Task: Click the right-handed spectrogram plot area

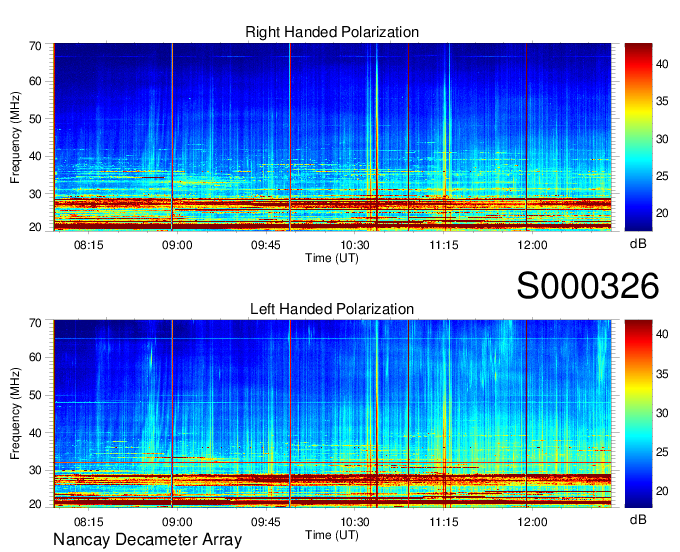Action: click(x=332, y=137)
